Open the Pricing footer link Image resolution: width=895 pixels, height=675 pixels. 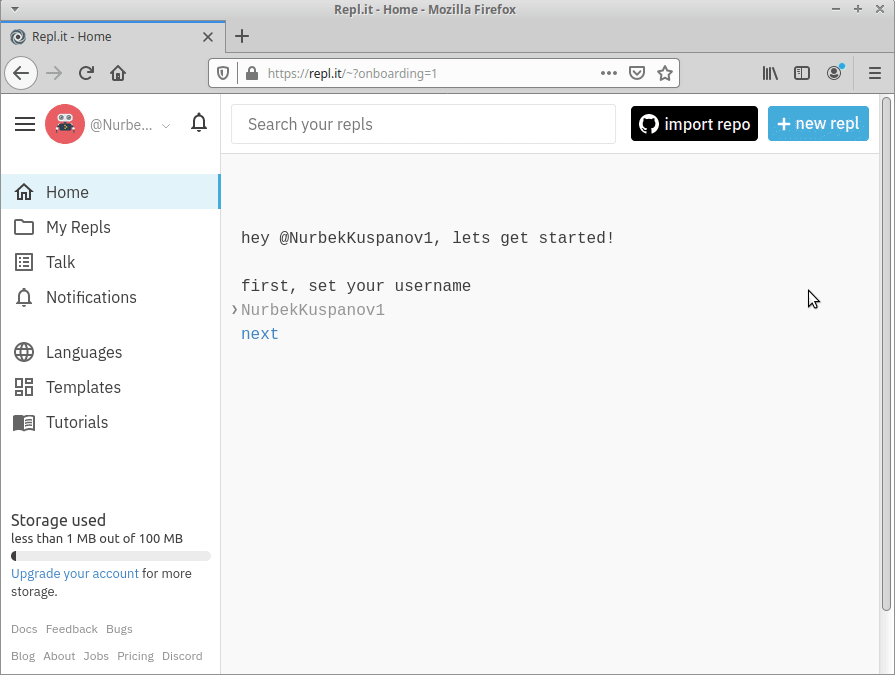coord(135,656)
